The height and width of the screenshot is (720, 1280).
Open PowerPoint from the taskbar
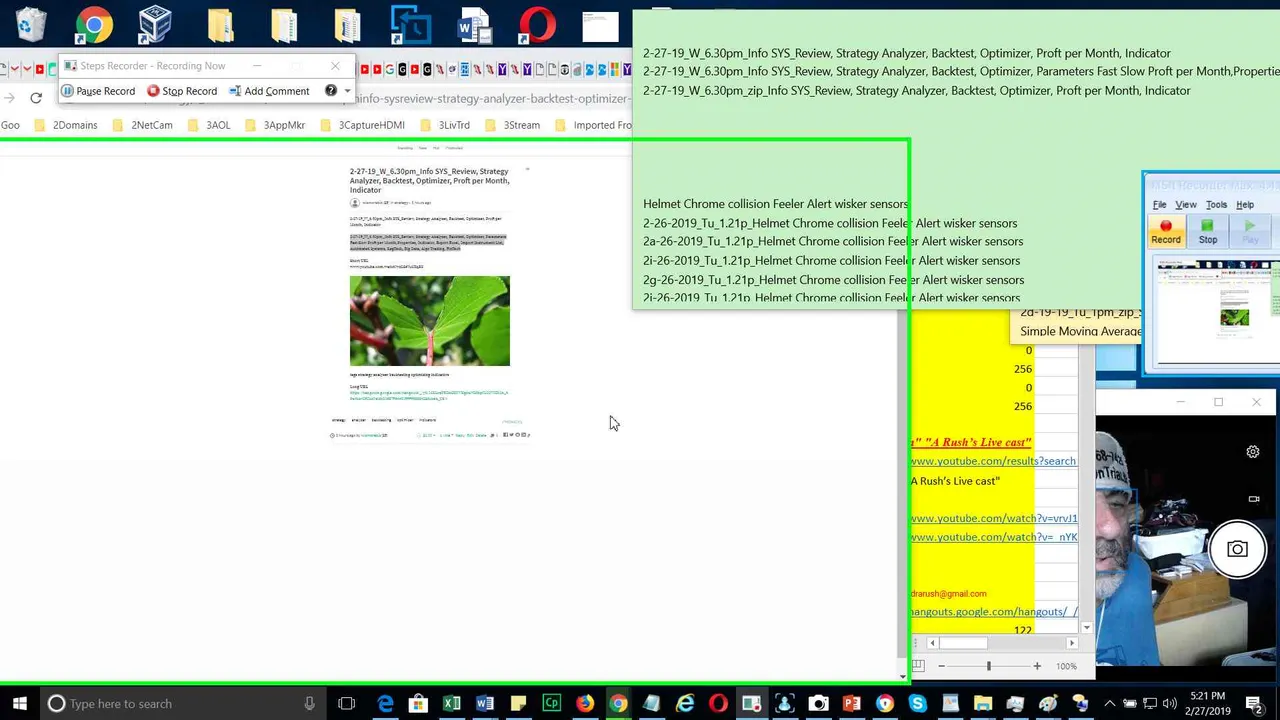pos(851,703)
